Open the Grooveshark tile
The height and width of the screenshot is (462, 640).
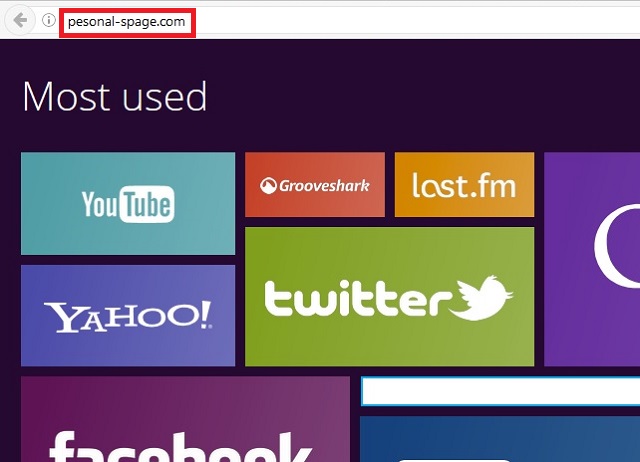click(315, 184)
